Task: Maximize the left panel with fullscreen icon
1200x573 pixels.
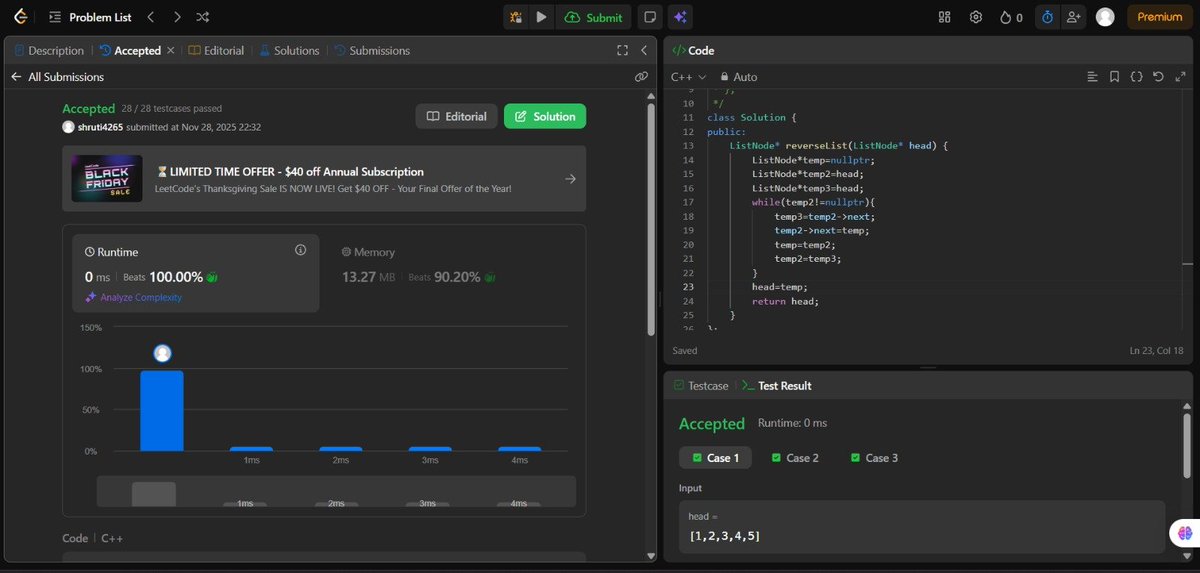Action: [622, 50]
